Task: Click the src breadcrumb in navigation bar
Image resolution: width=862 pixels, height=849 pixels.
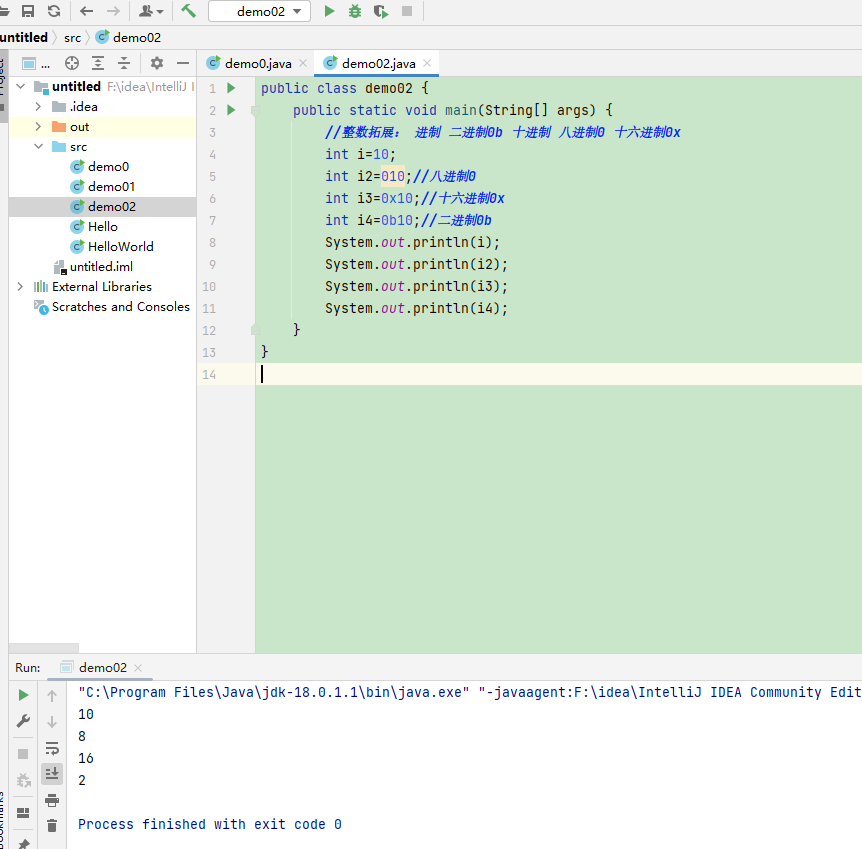Action: [72, 37]
